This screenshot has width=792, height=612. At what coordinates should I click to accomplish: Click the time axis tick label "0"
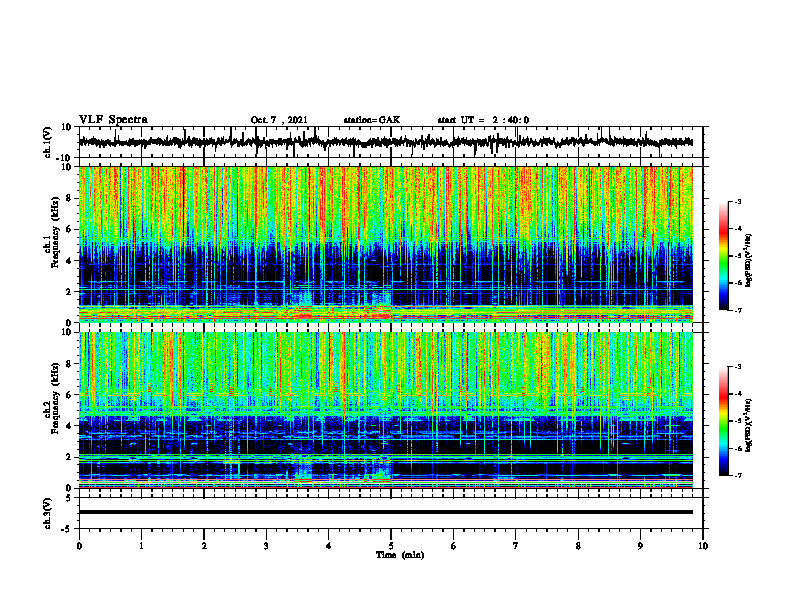point(79,546)
